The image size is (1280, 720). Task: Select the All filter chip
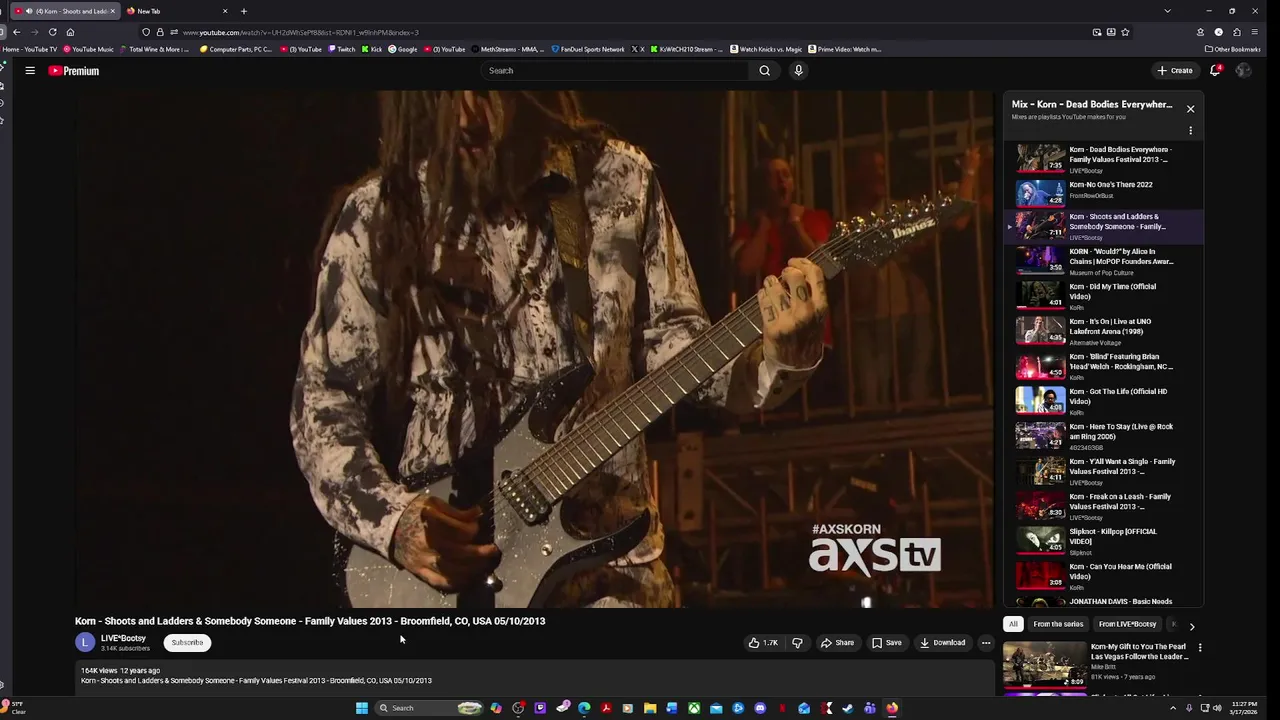point(1013,624)
